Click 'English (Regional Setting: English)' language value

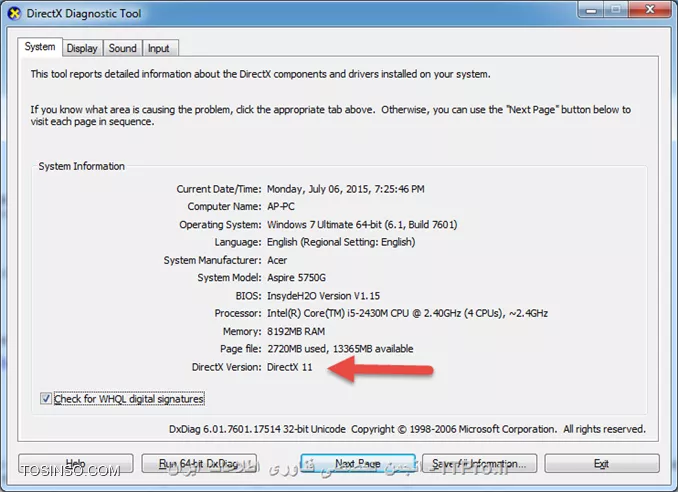point(341,242)
